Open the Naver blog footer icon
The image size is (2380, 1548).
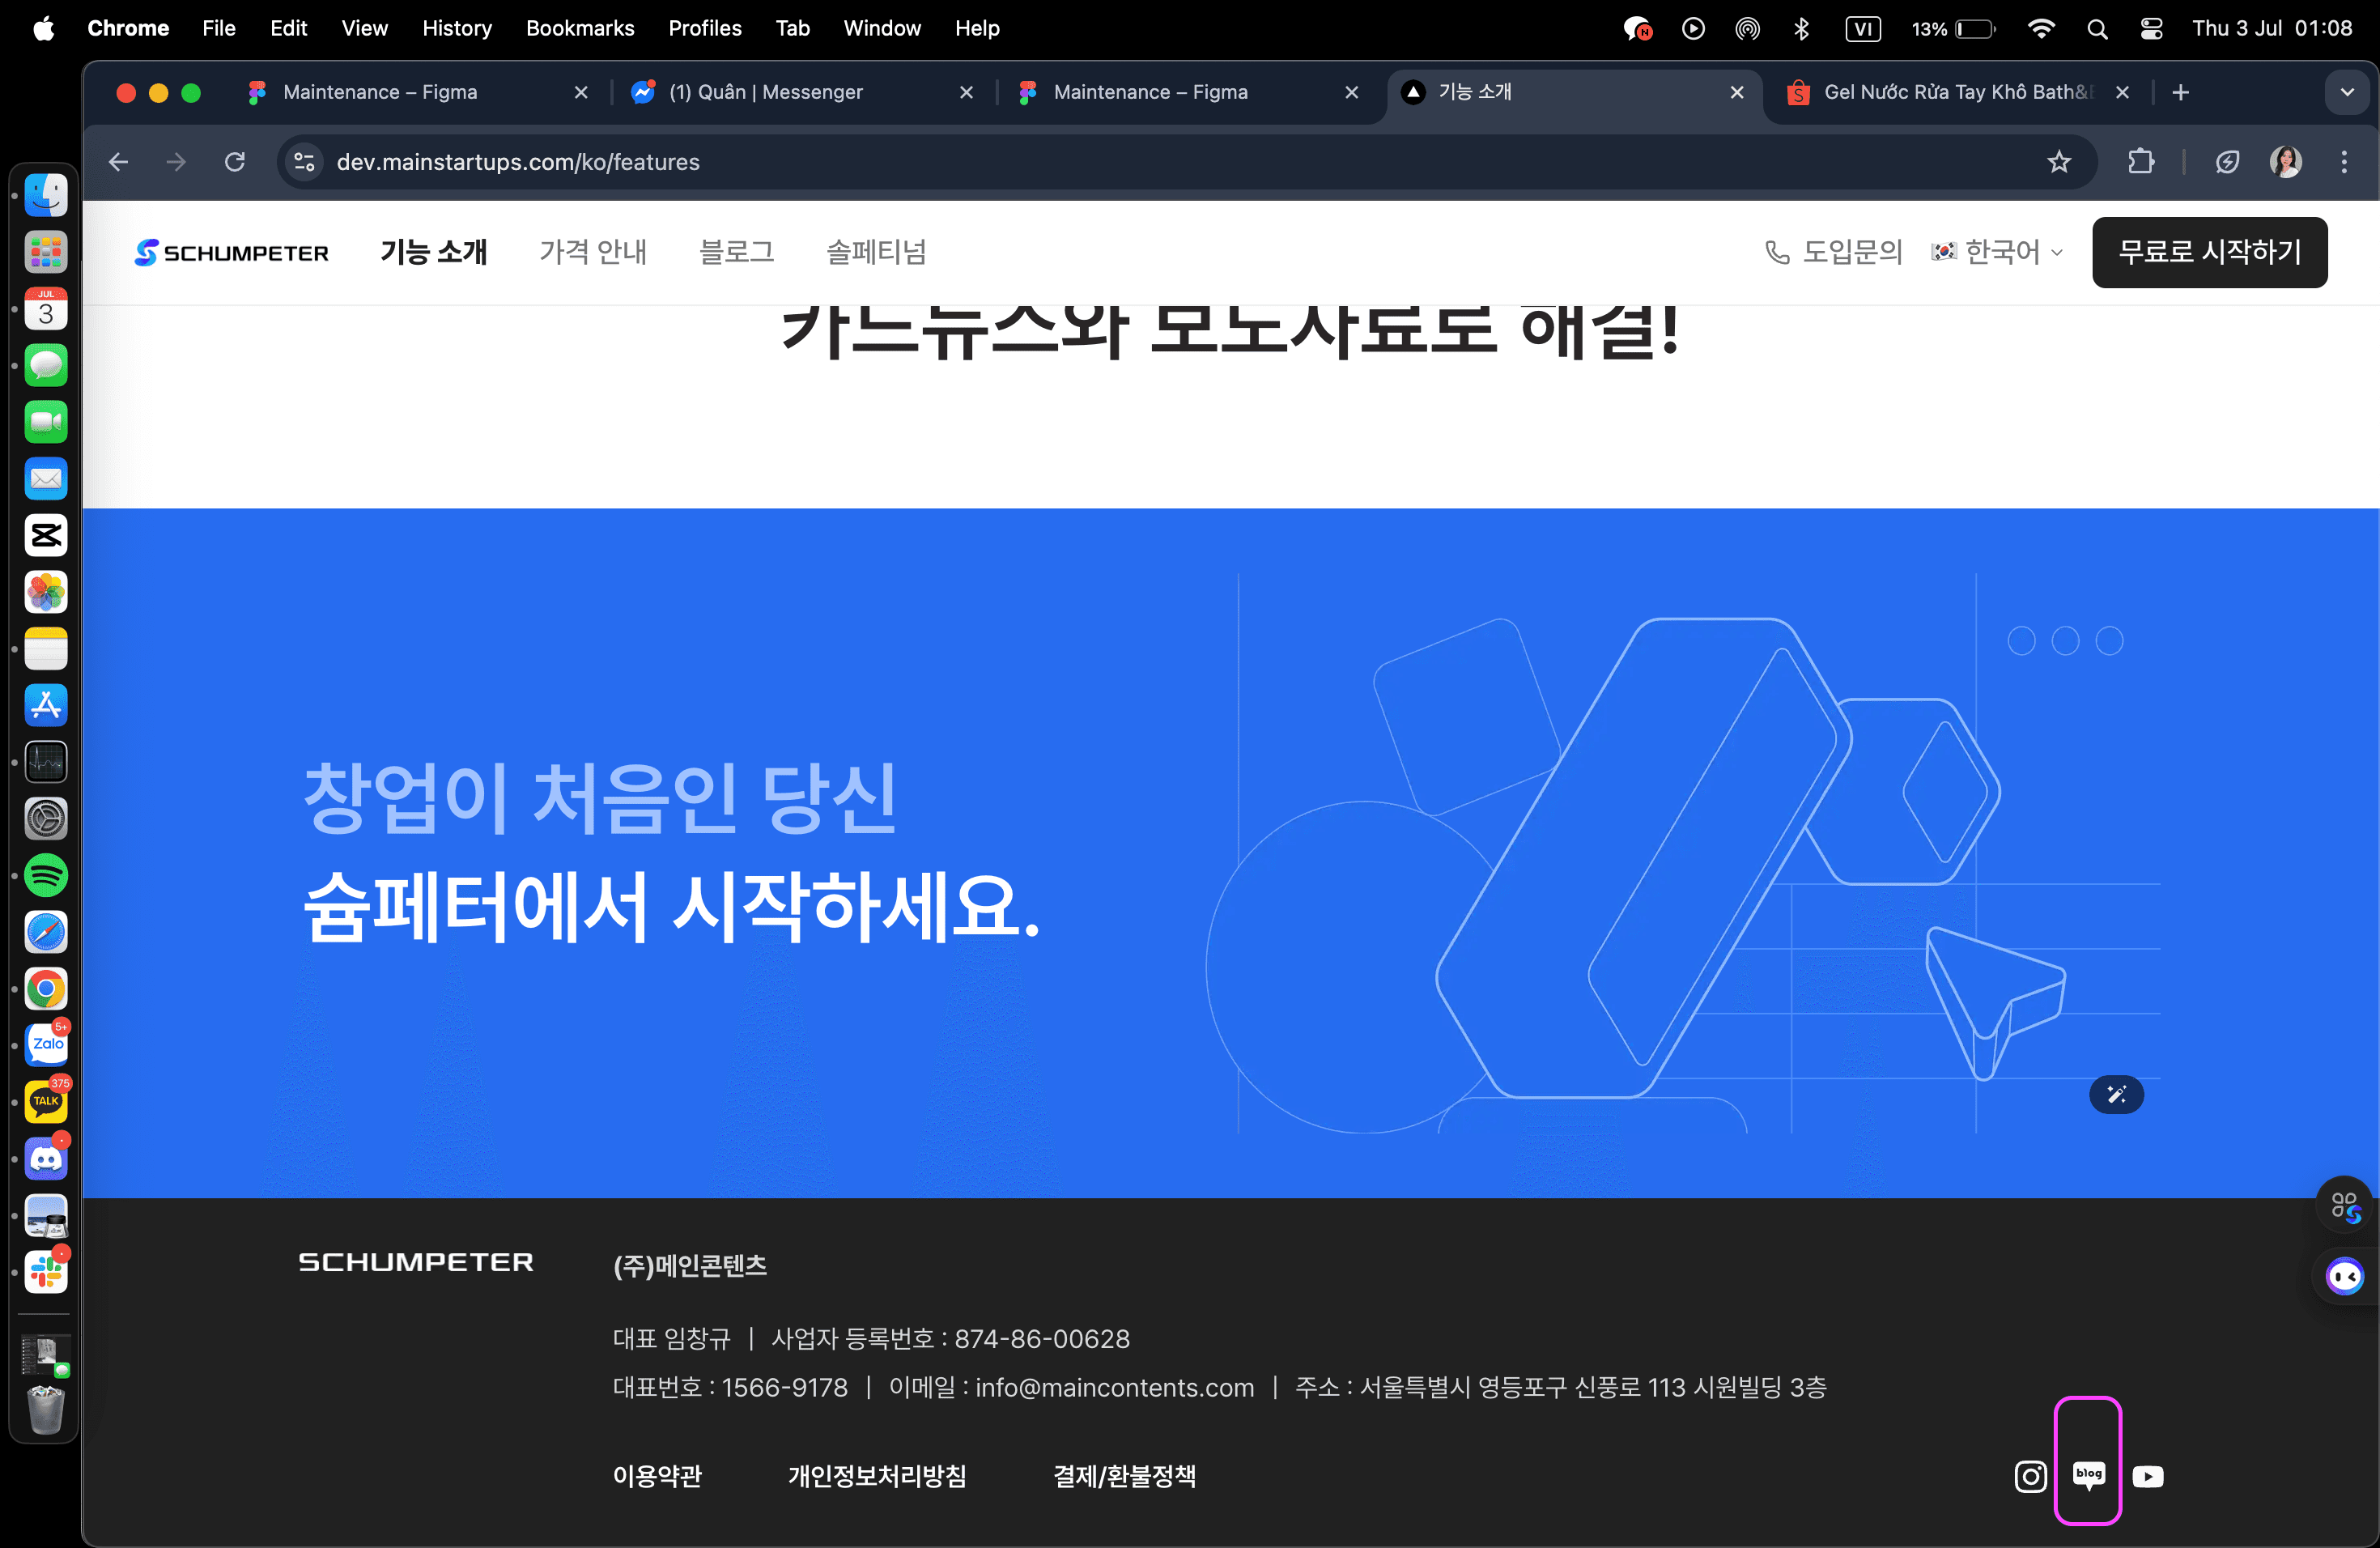coord(2088,1475)
